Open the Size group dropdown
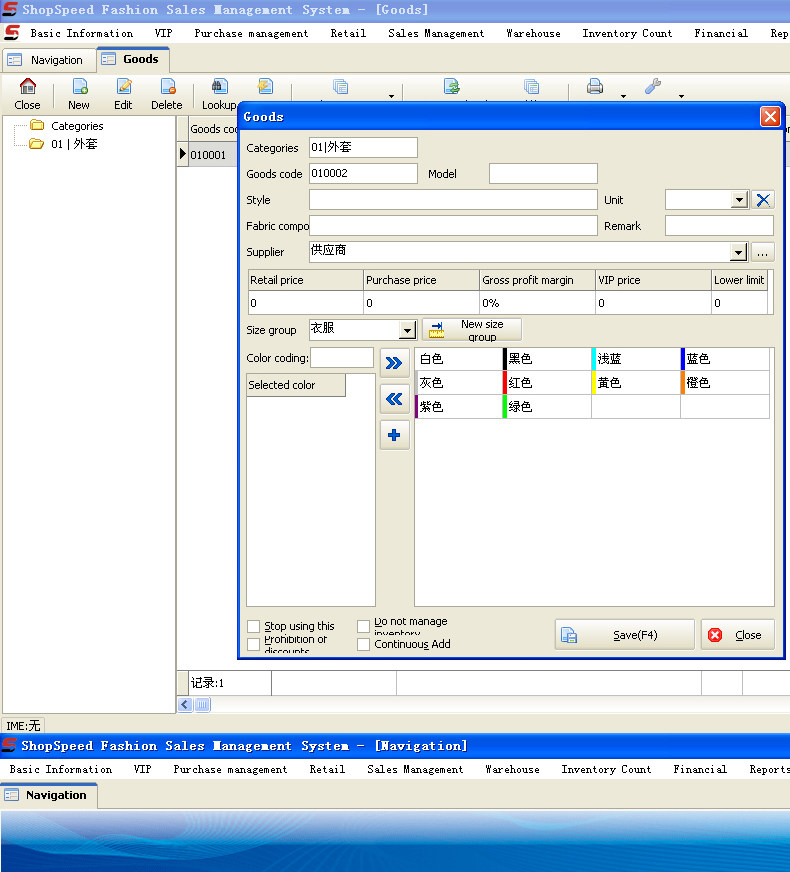 click(x=407, y=330)
